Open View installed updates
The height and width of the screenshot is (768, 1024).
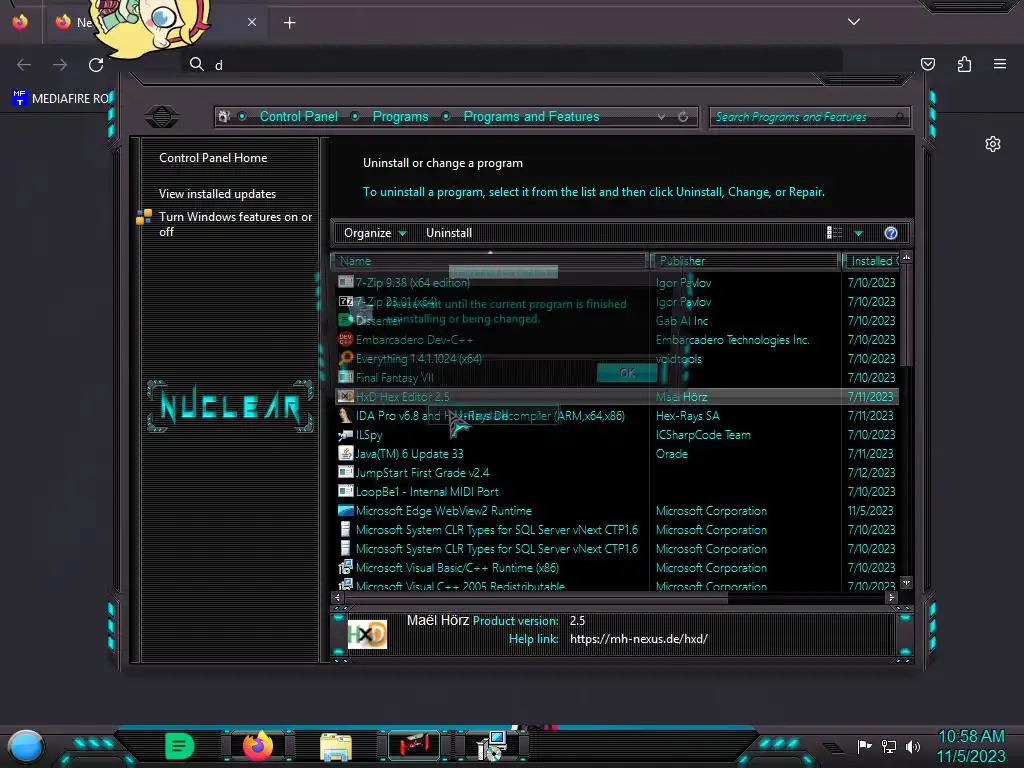pyautogui.click(x=217, y=194)
